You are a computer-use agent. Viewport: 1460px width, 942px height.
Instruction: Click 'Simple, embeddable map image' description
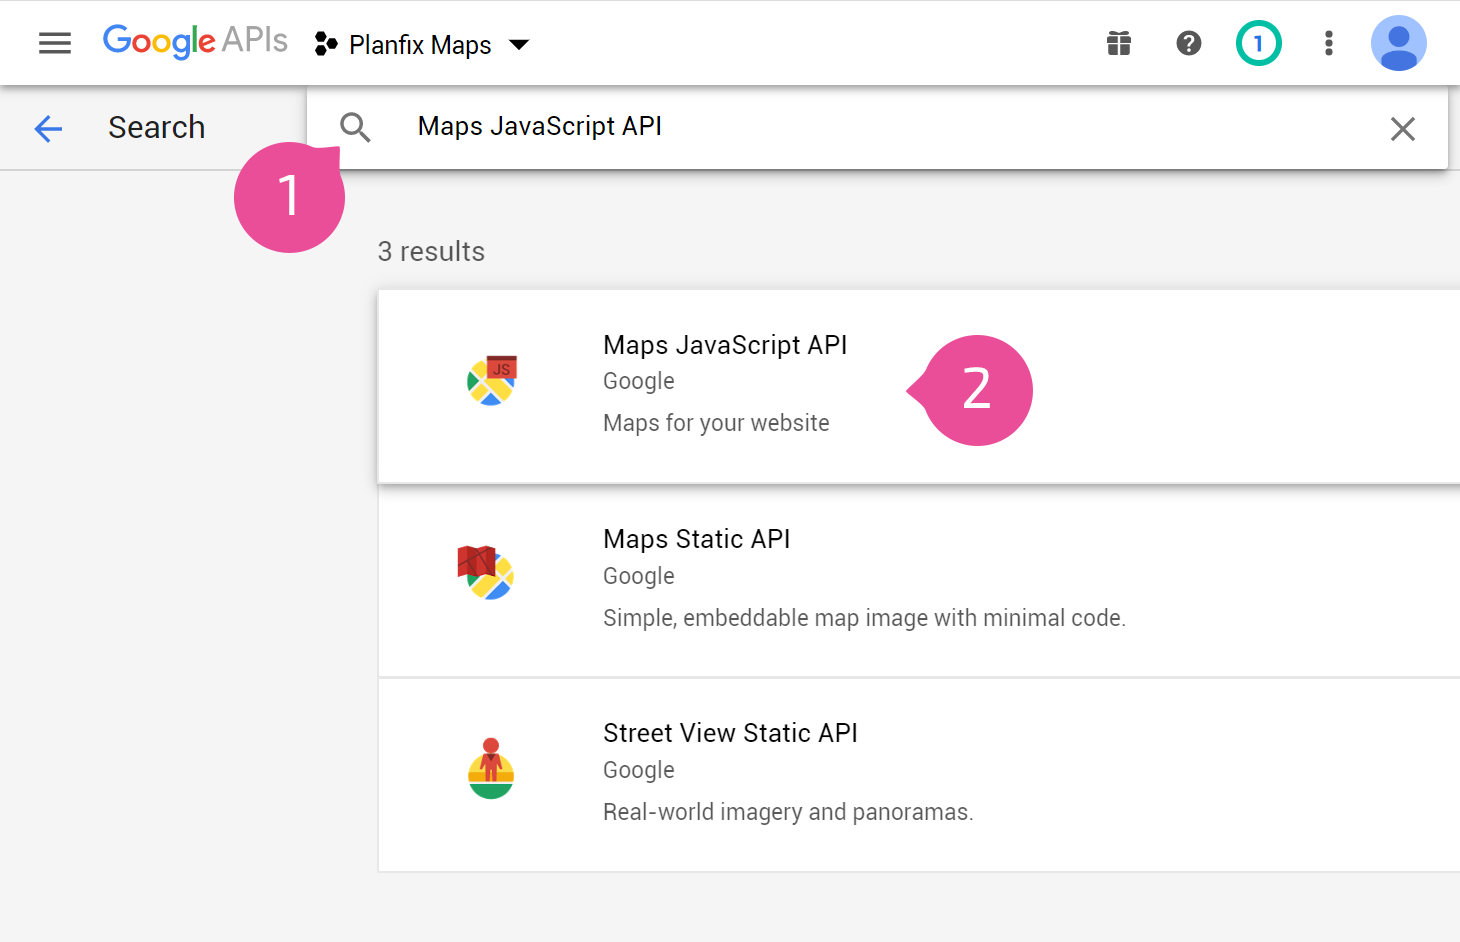(864, 618)
